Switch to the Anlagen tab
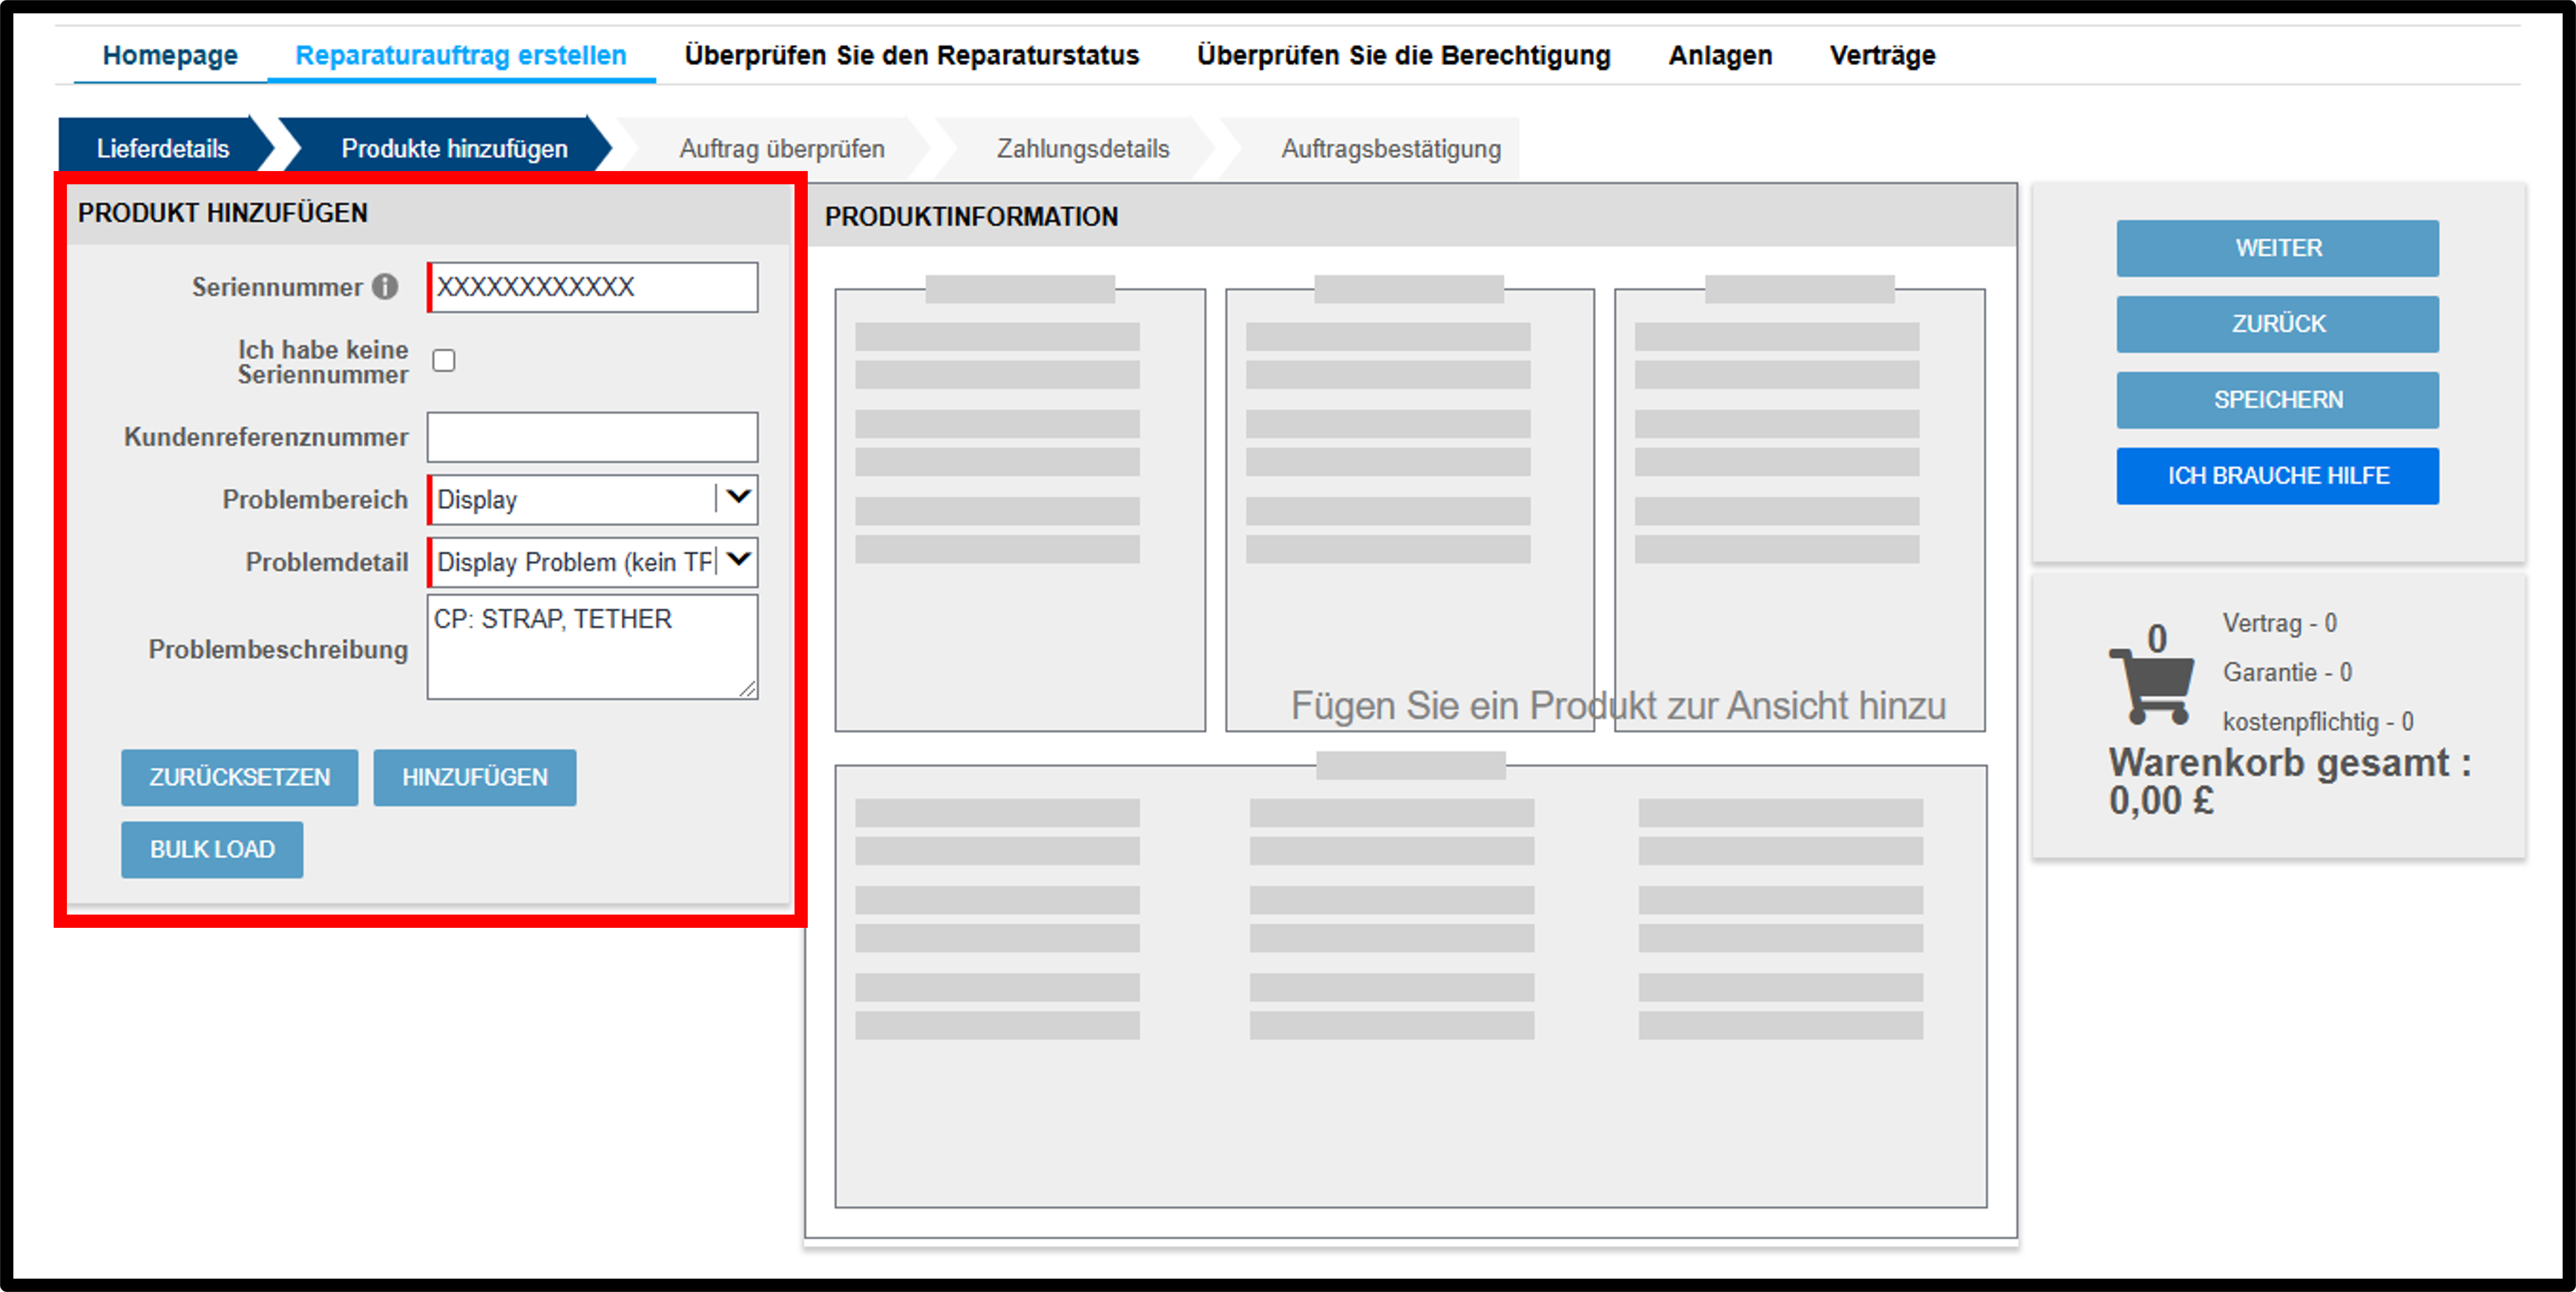Viewport: 2576px width, 1292px height. click(1720, 55)
